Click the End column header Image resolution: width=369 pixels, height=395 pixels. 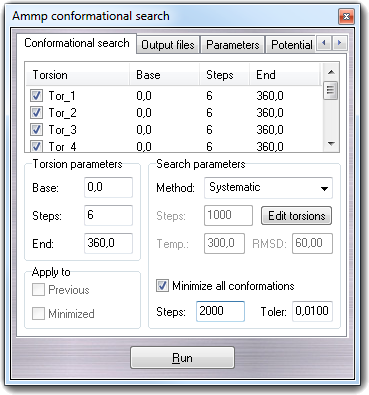point(285,75)
